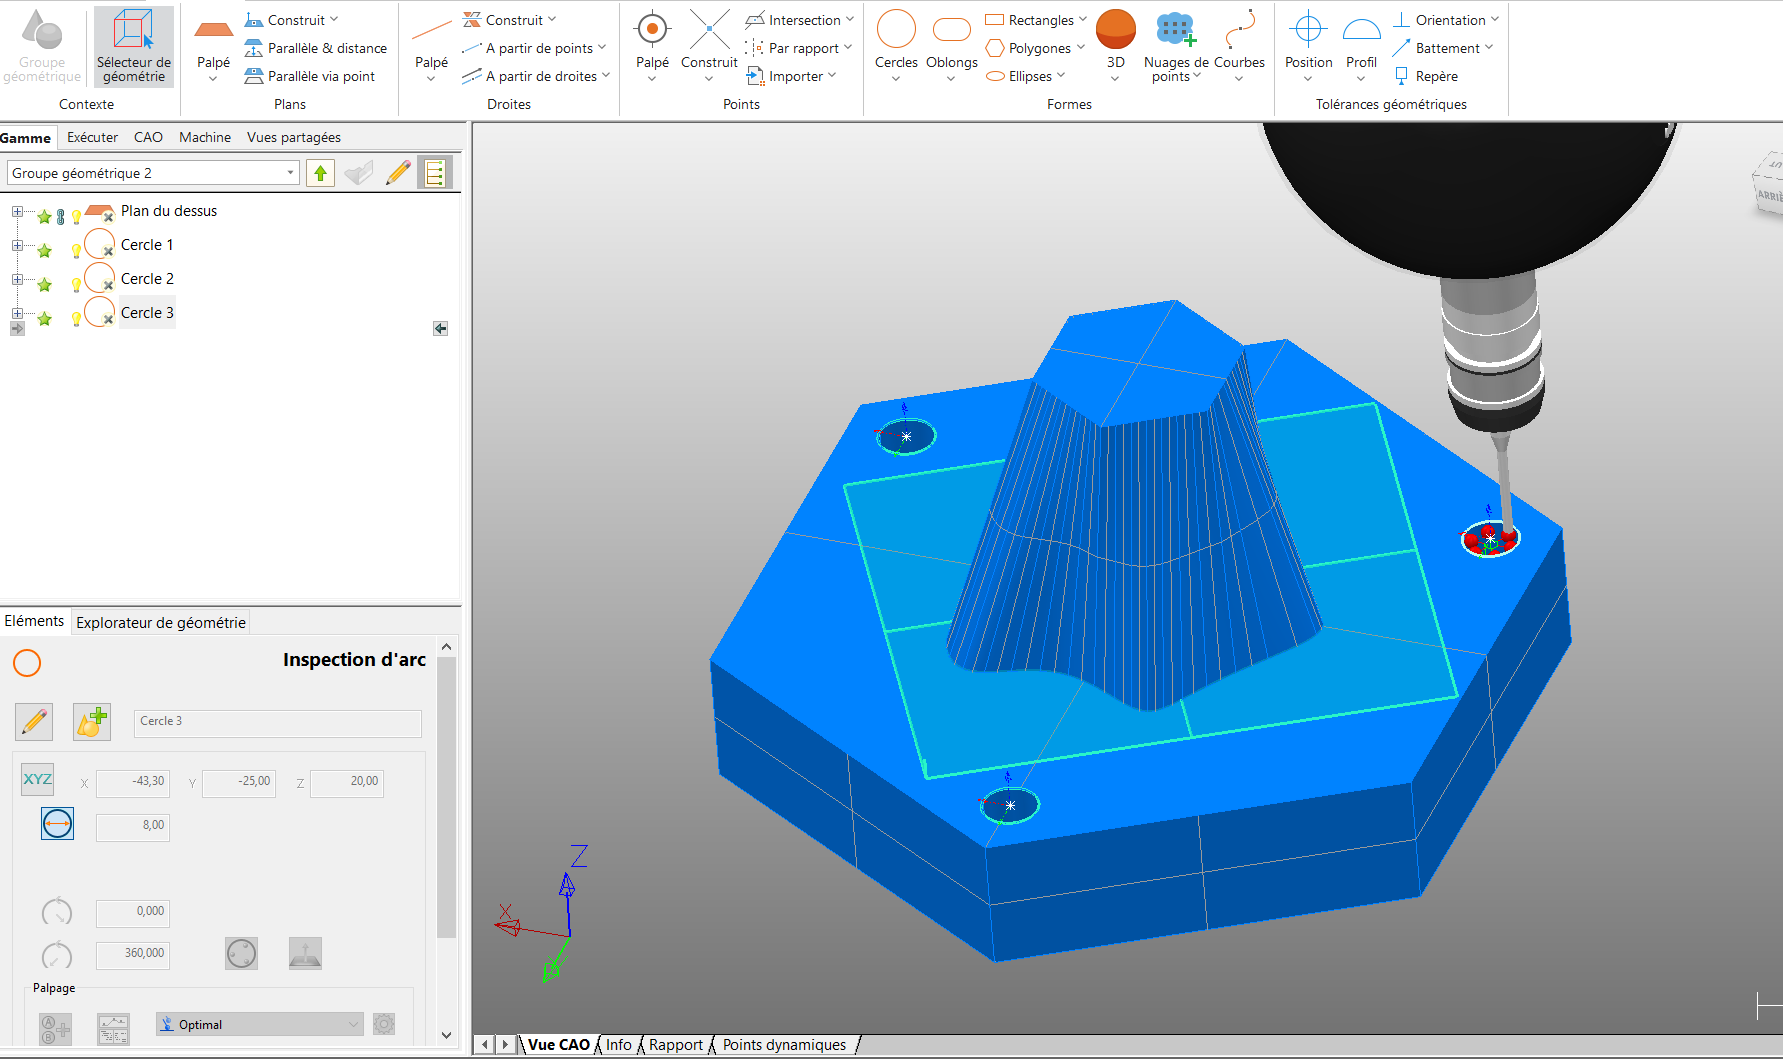Click the X coordinate field showing -43,30

point(133,782)
